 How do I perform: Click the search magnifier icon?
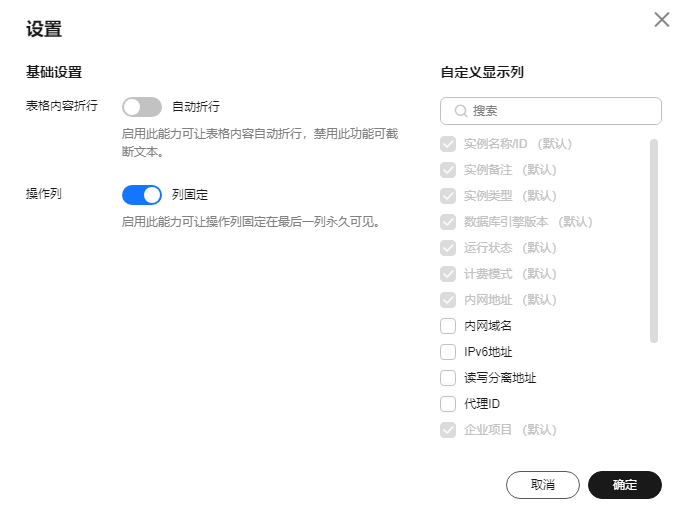coord(460,111)
